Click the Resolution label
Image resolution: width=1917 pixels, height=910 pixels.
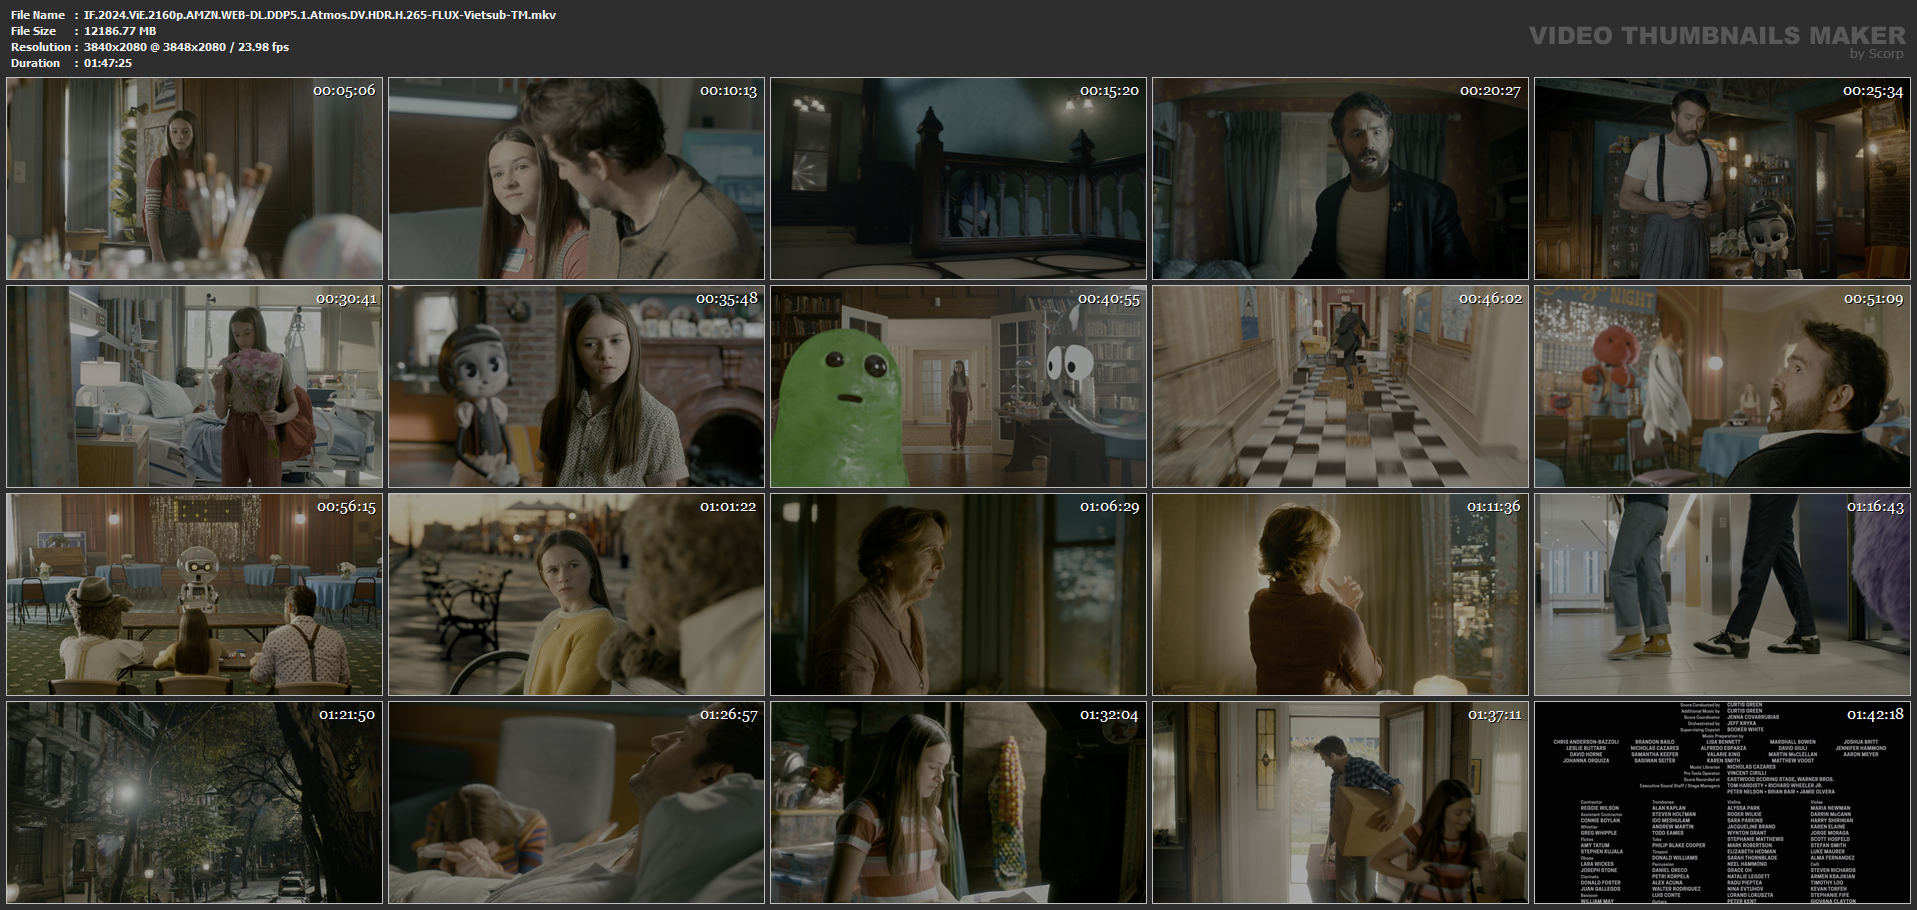pyautogui.click(x=41, y=47)
